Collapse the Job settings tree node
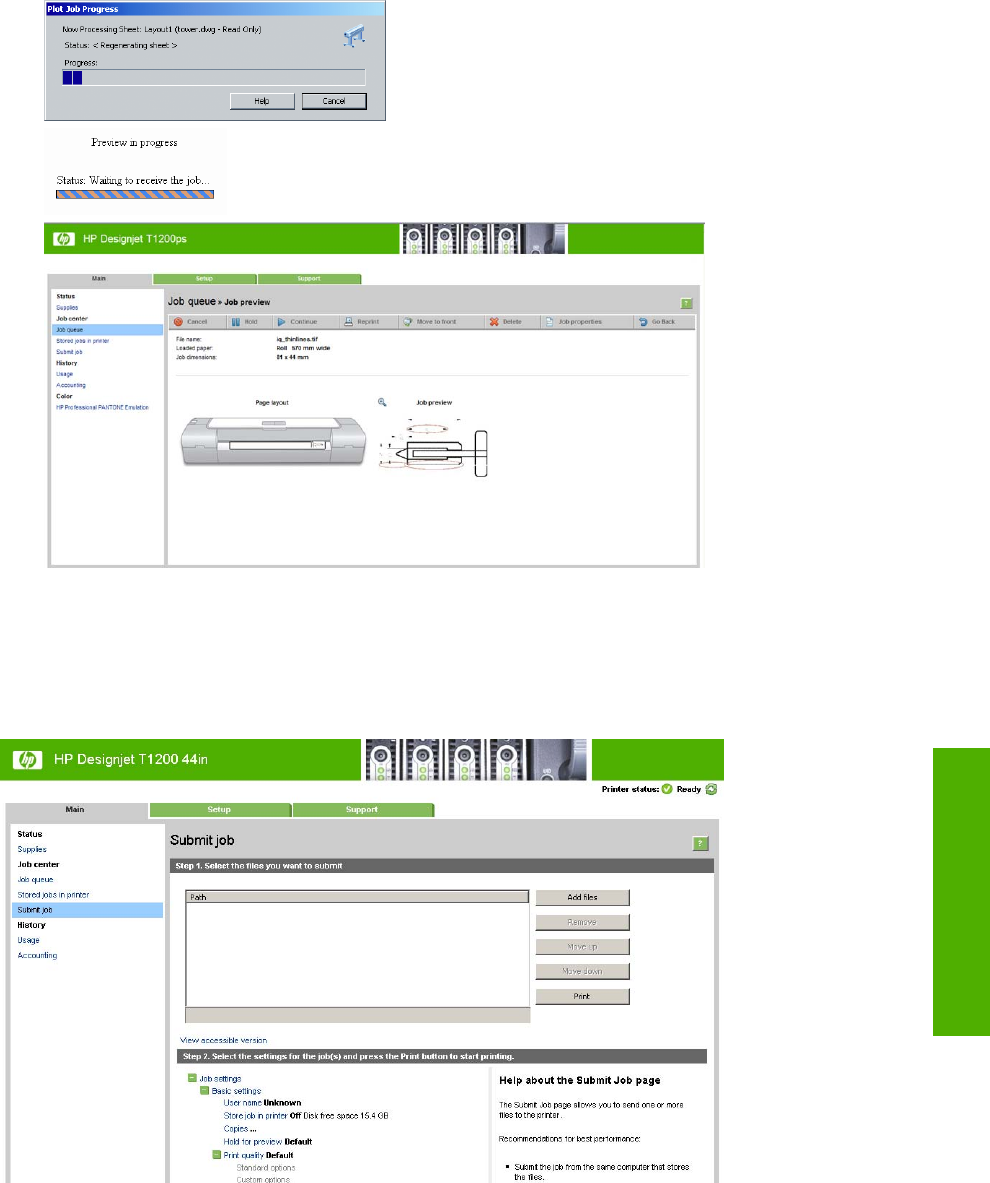990x1183 pixels. point(192,1078)
